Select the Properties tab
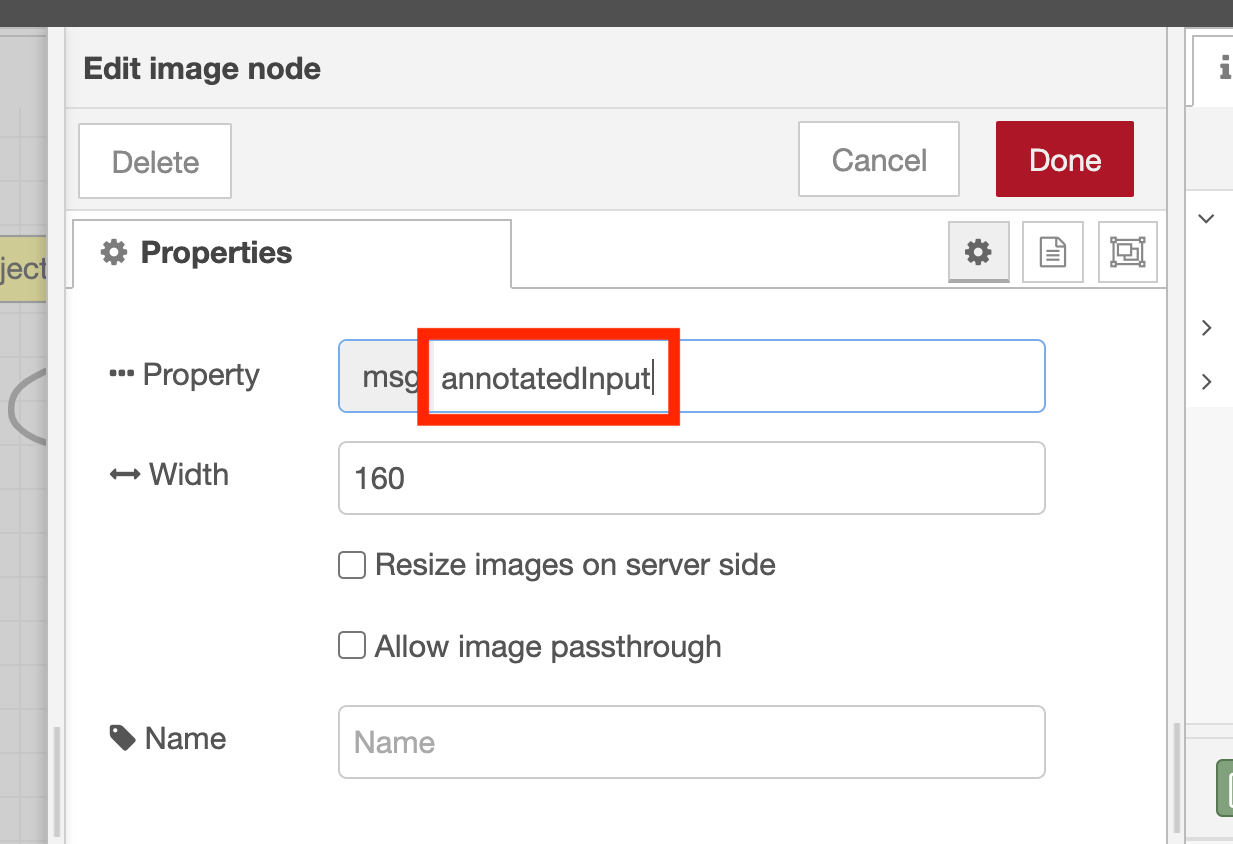Screen dimensions: 1233x844 (x=291, y=253)
